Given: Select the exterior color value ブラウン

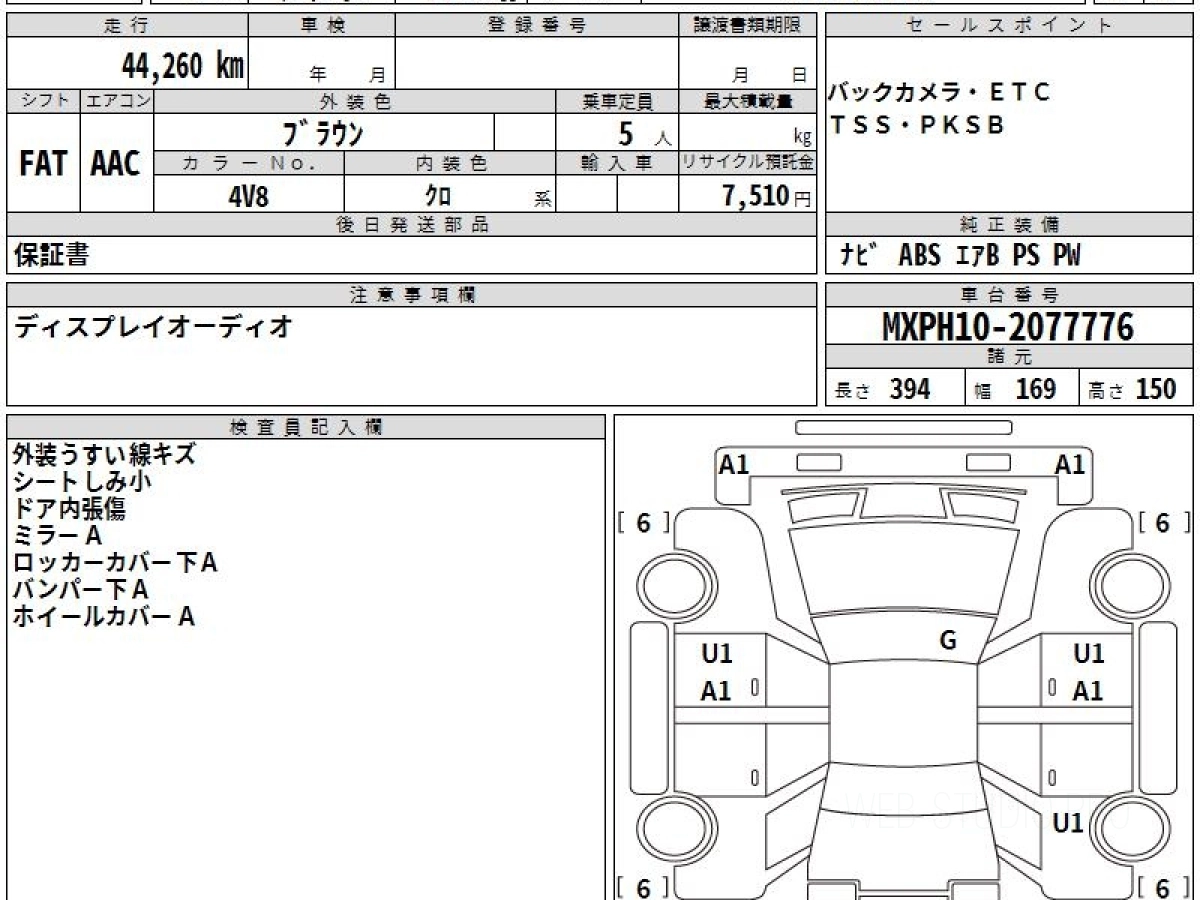Looking at the screenshot, I should tap(324, 132).
